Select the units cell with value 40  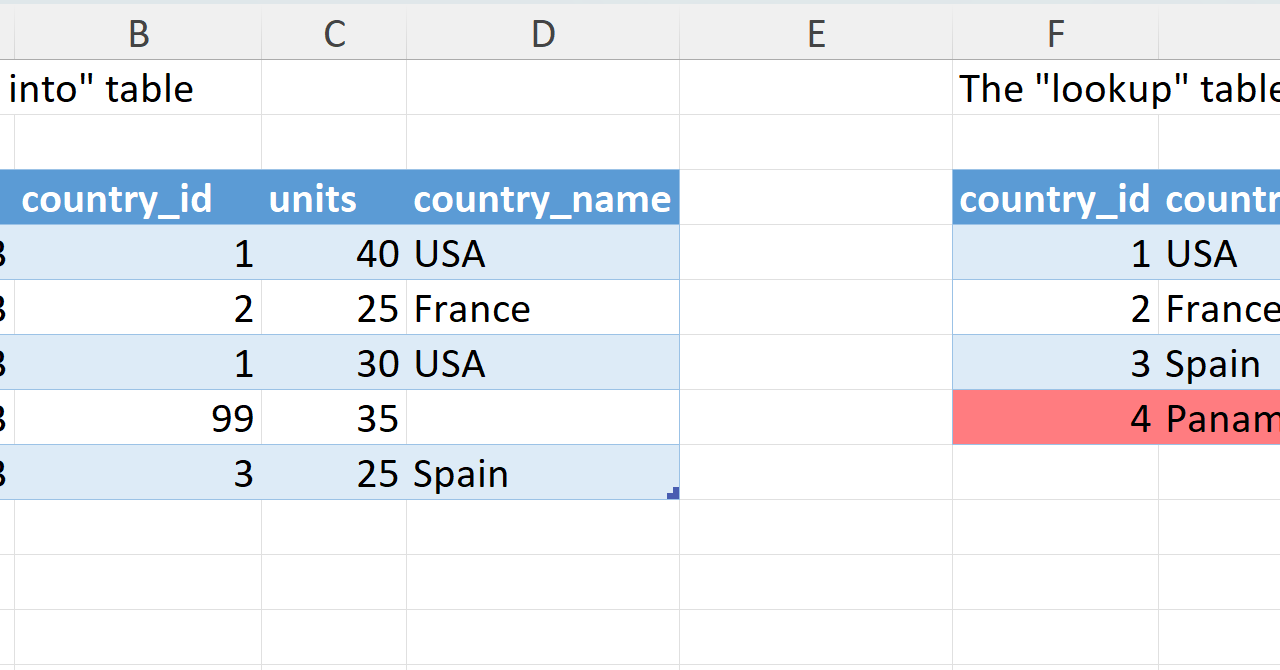(x=334, y=253)
